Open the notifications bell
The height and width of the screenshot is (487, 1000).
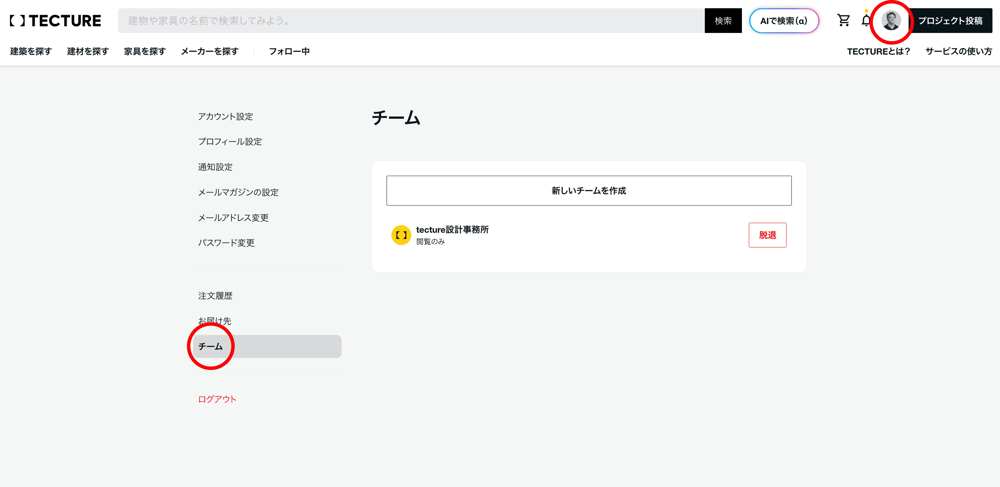click(866, 21)
